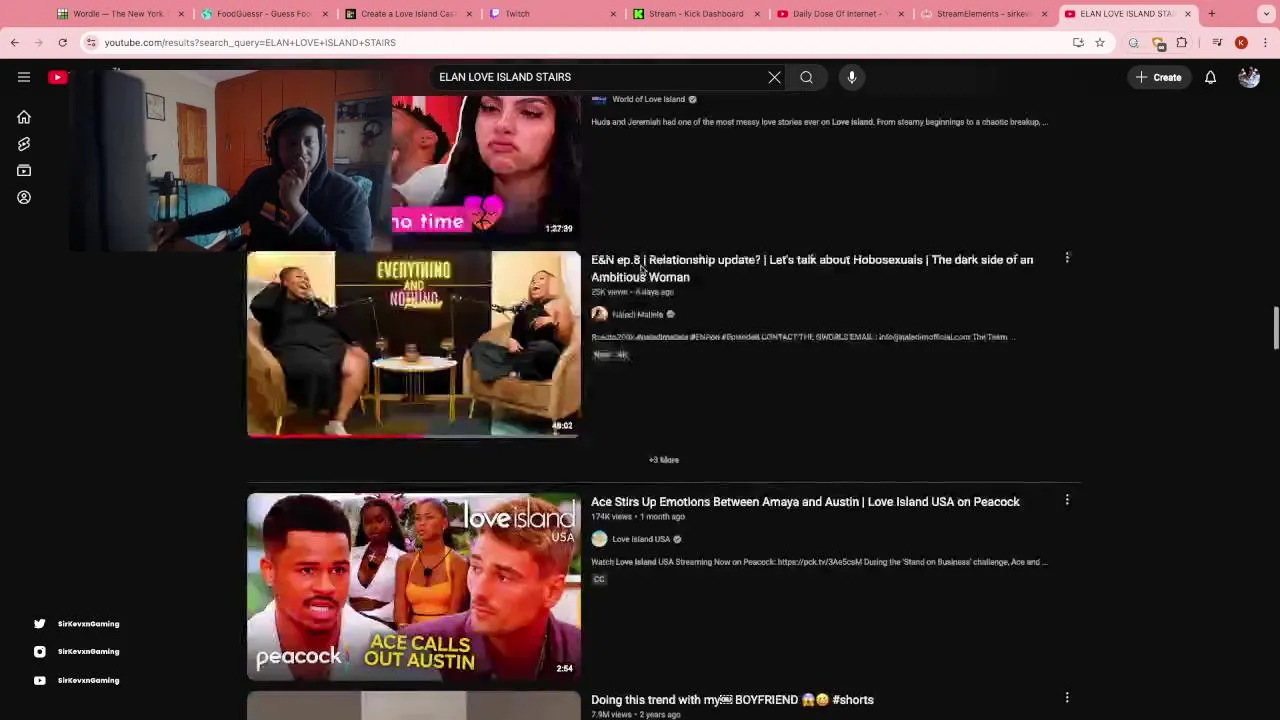Visit Love Island USA channel name
This screenshot has width=1280, height=720.
tap(641, 539)
